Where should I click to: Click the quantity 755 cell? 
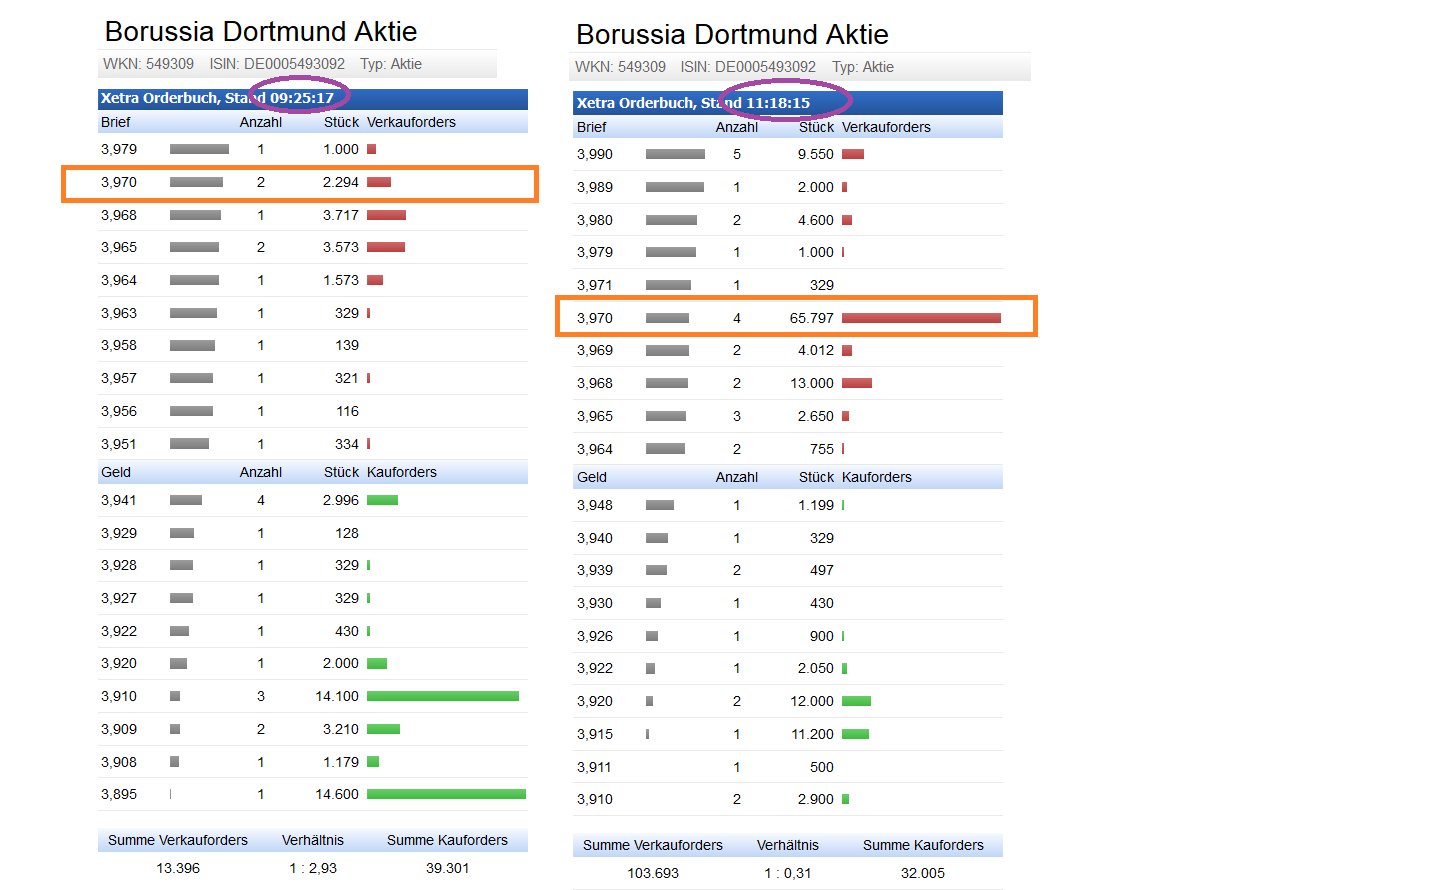(x=822, y=449)
